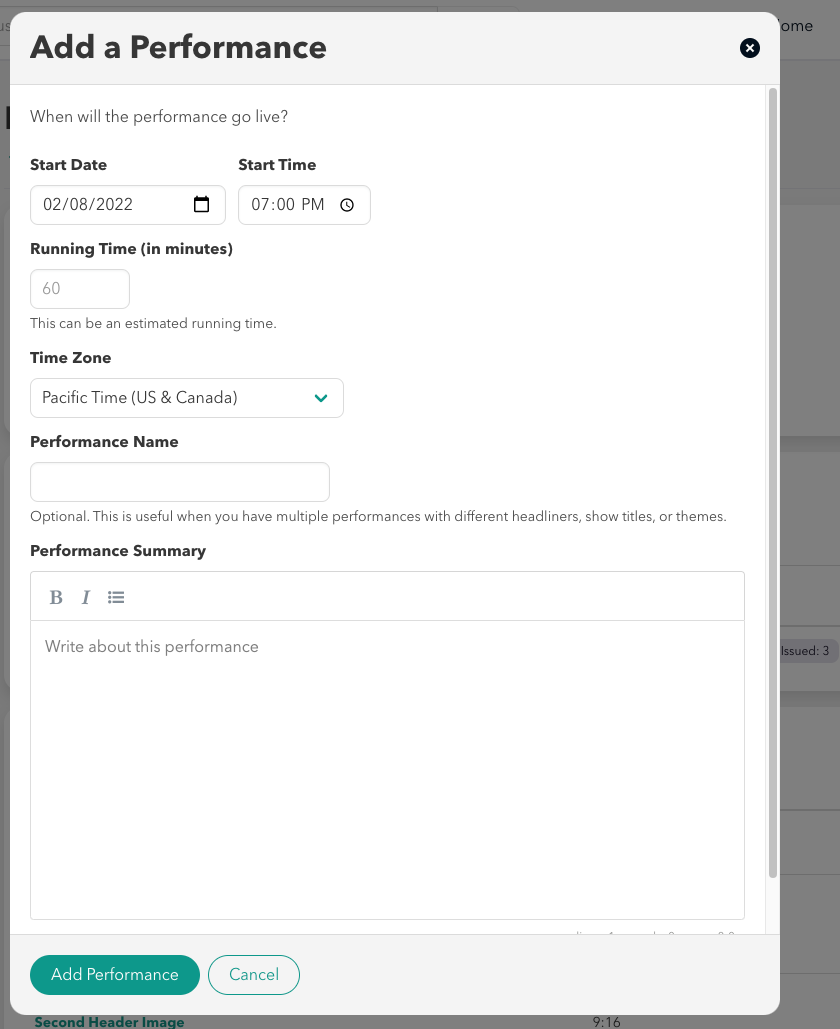840x1029 pixels.
Task: Focus the Running Time minutes field
Action: pos(80,289)
